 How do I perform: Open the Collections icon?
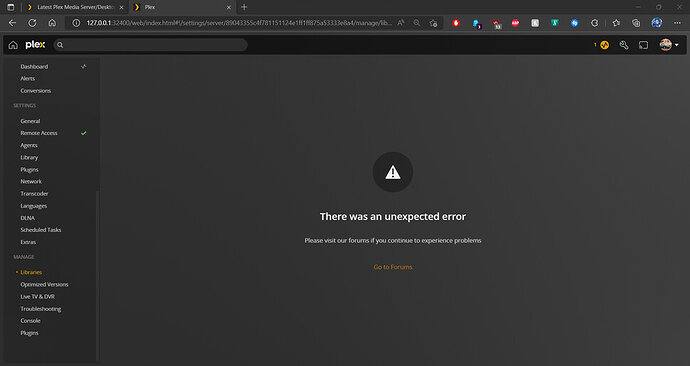click(636, 23)
